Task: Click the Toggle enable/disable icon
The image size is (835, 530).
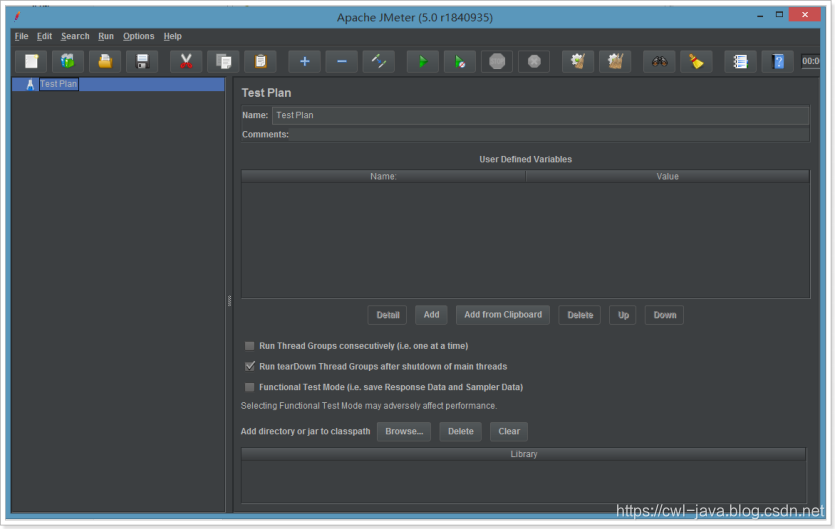Action: coord(379,61)
